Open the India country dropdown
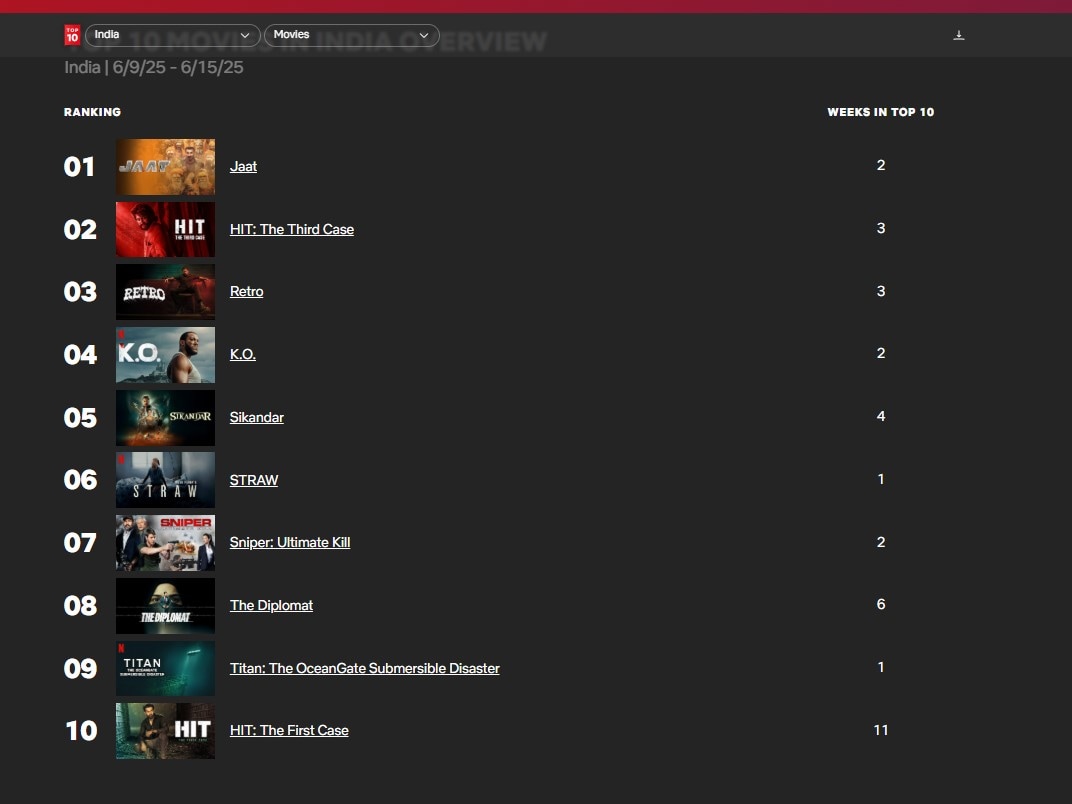The image size is (1072, 804). click(172, 35)
